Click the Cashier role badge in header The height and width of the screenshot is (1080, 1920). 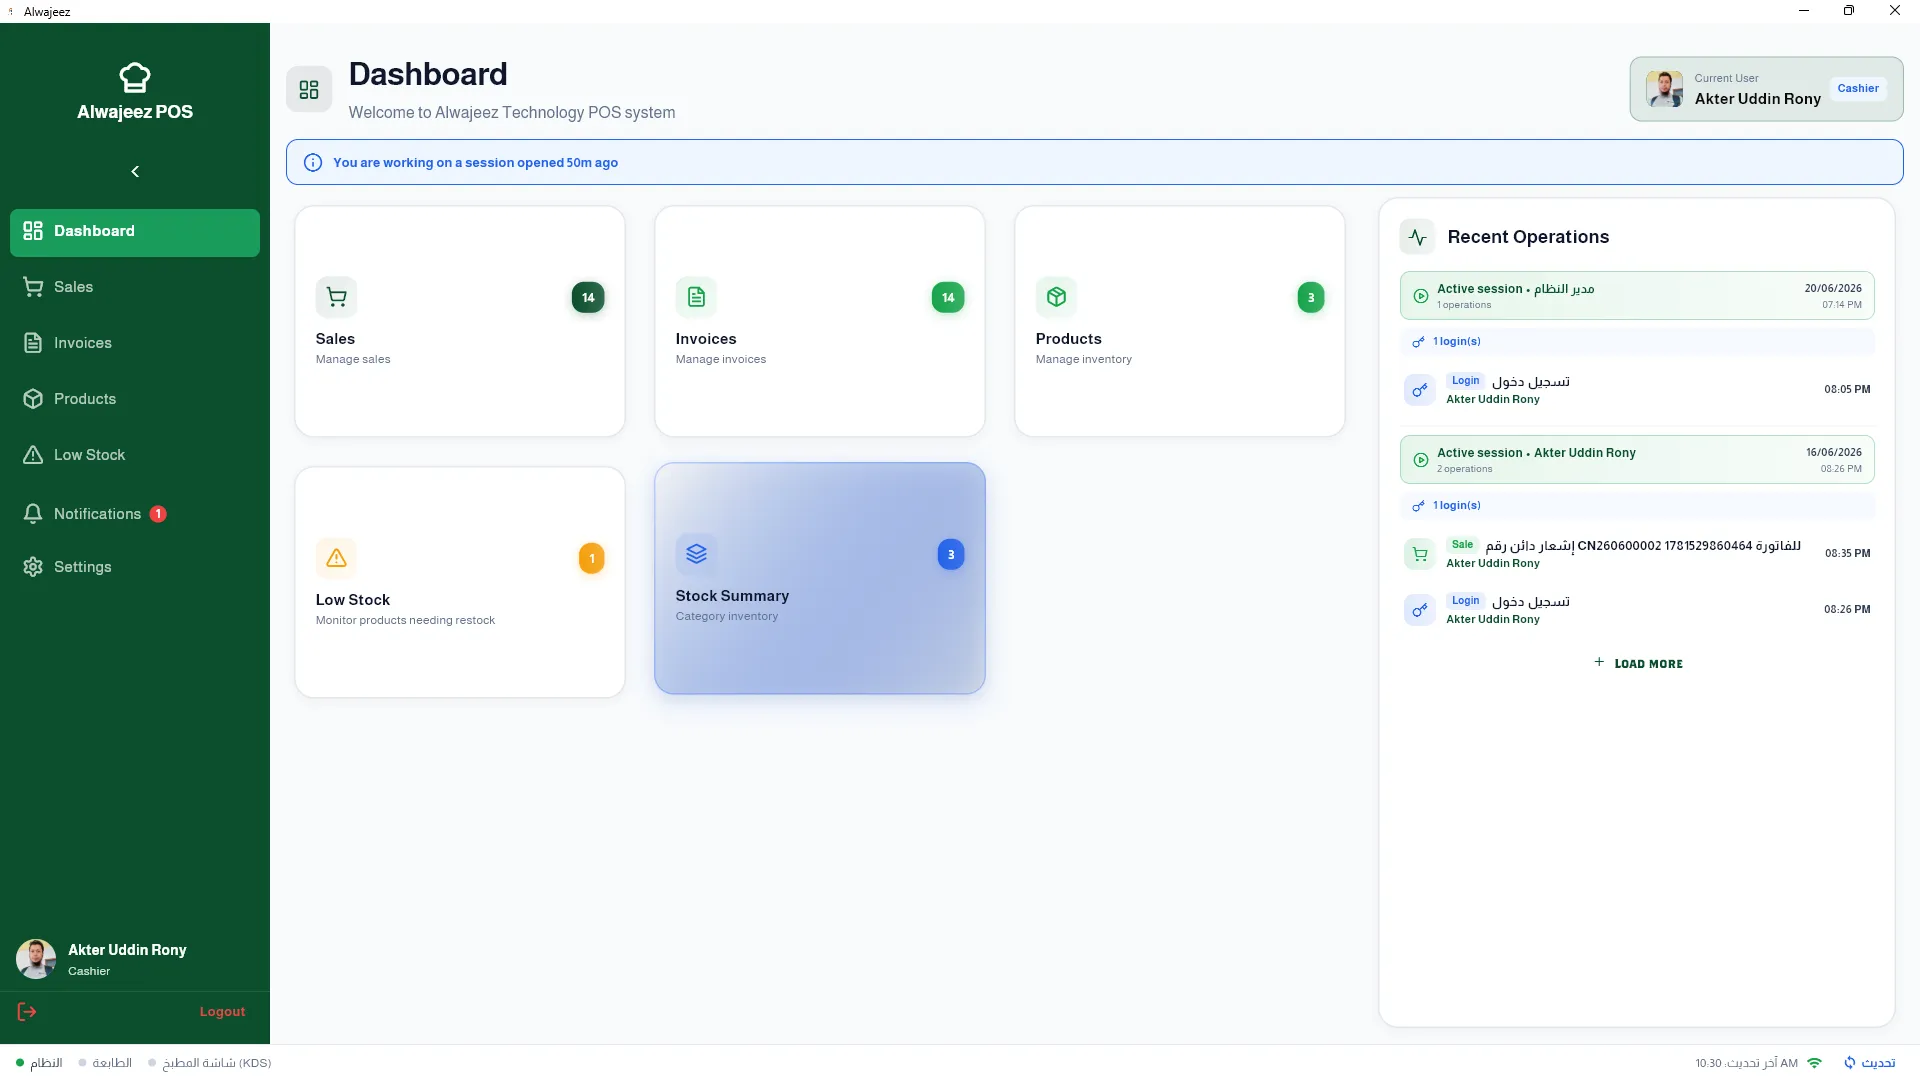[x=1858, y=89]
